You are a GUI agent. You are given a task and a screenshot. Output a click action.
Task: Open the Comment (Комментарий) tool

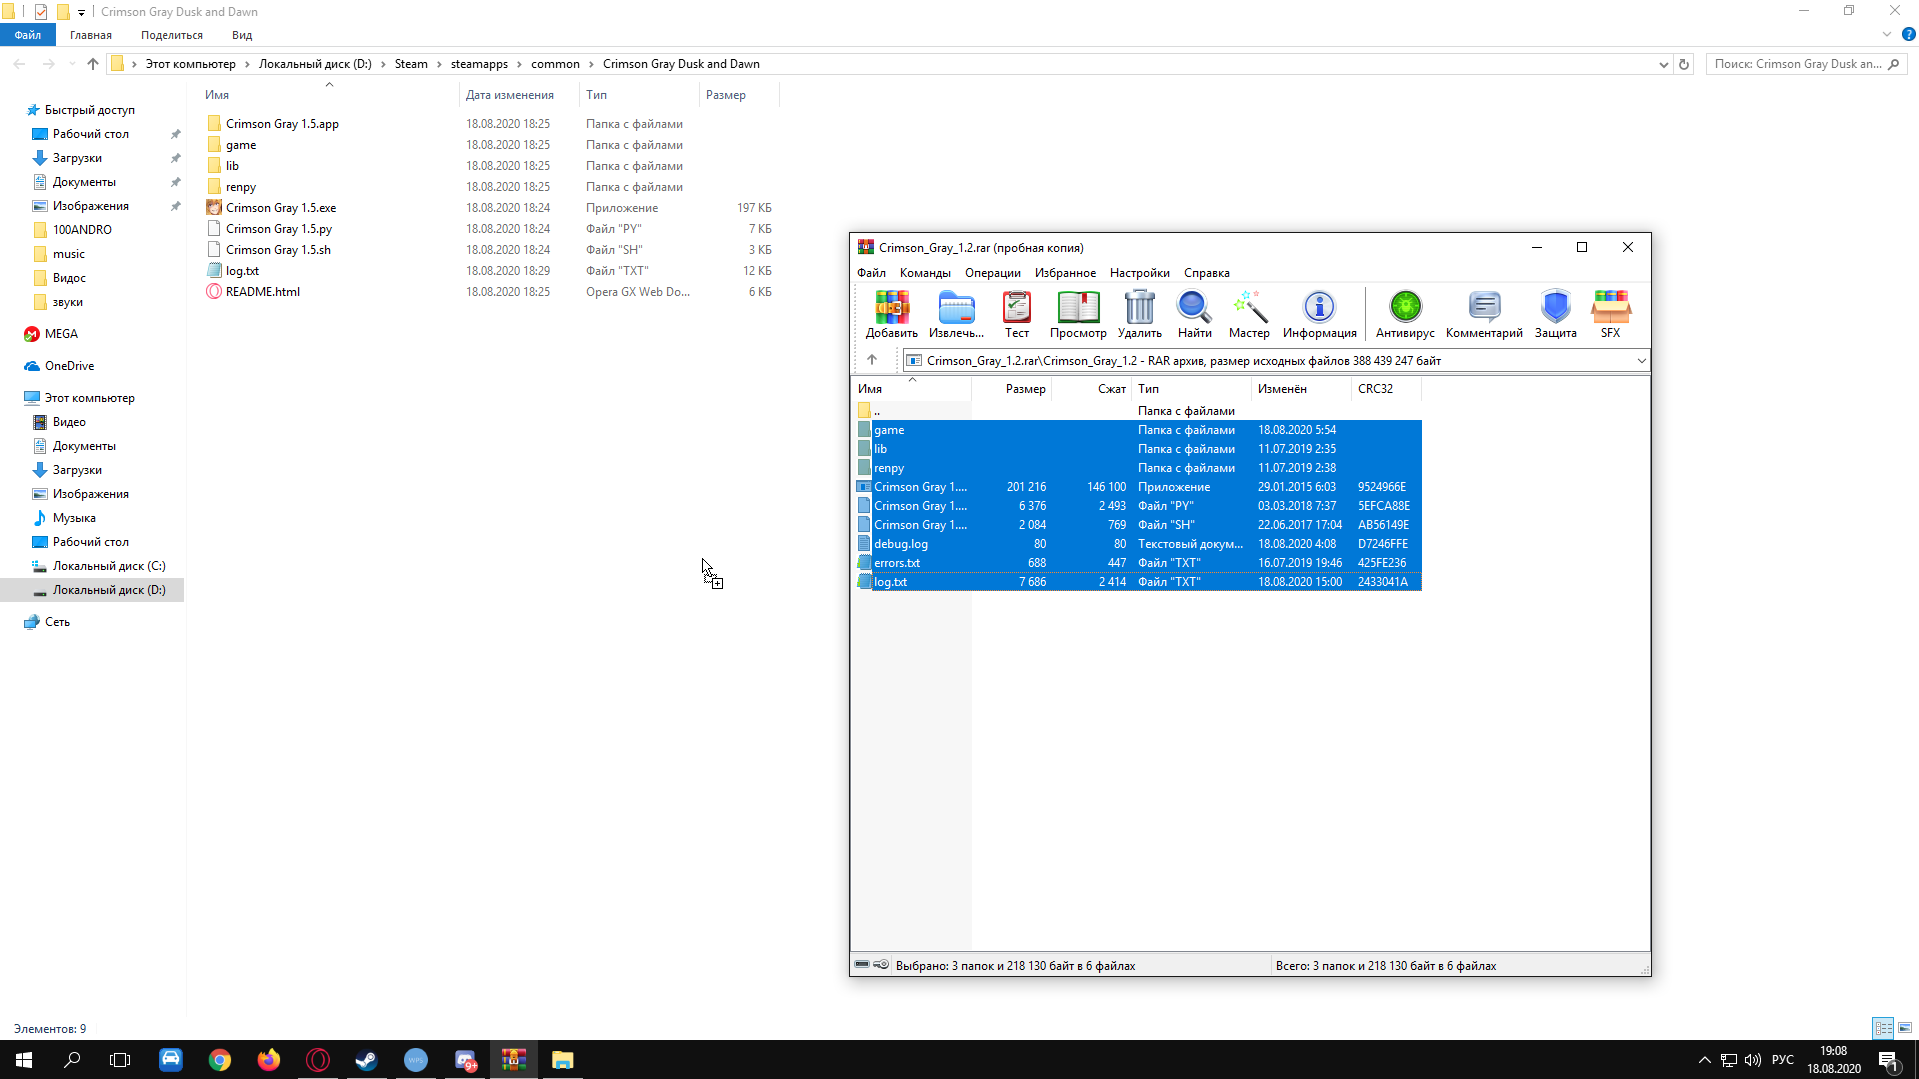click(x=1484, y=314)
